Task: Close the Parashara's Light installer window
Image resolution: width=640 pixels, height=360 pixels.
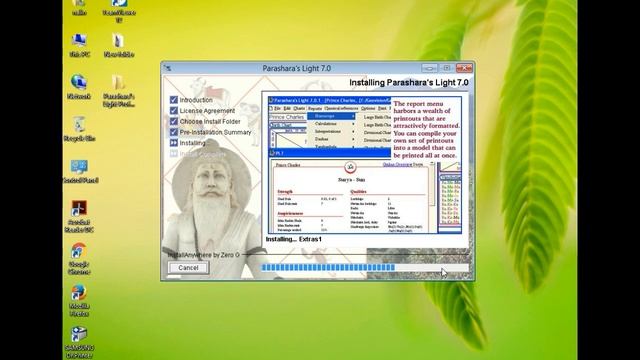Action: pyautogui.click(x=464, y=68)
